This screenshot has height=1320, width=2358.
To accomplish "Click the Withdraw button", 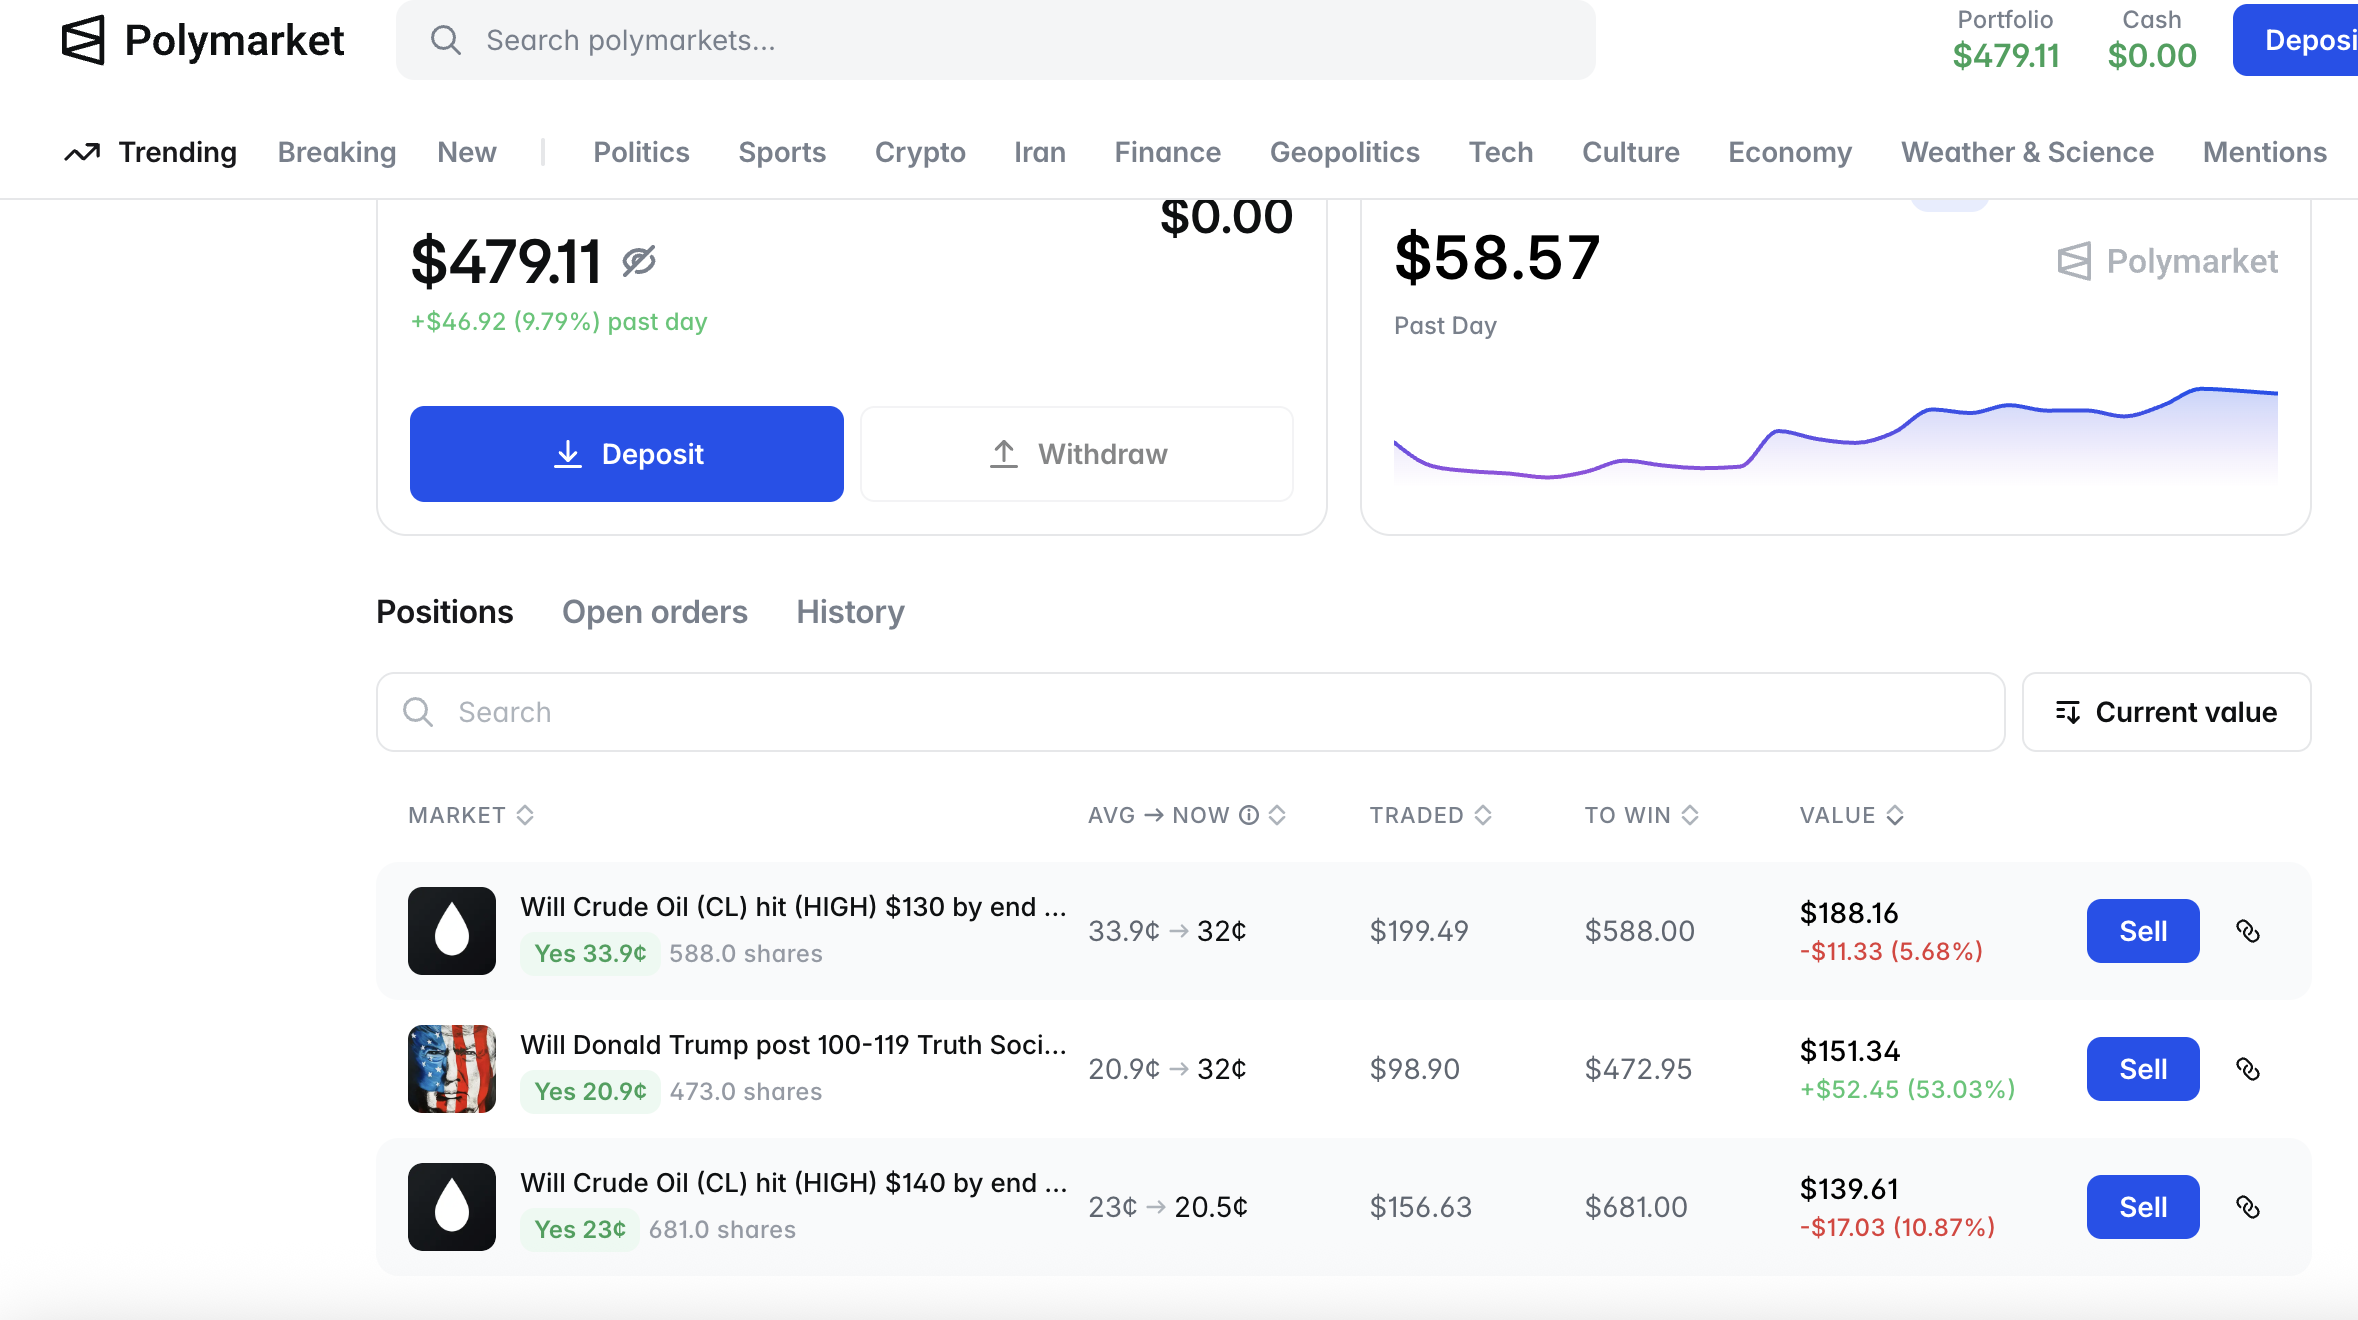I will [x=1077, y=454].
